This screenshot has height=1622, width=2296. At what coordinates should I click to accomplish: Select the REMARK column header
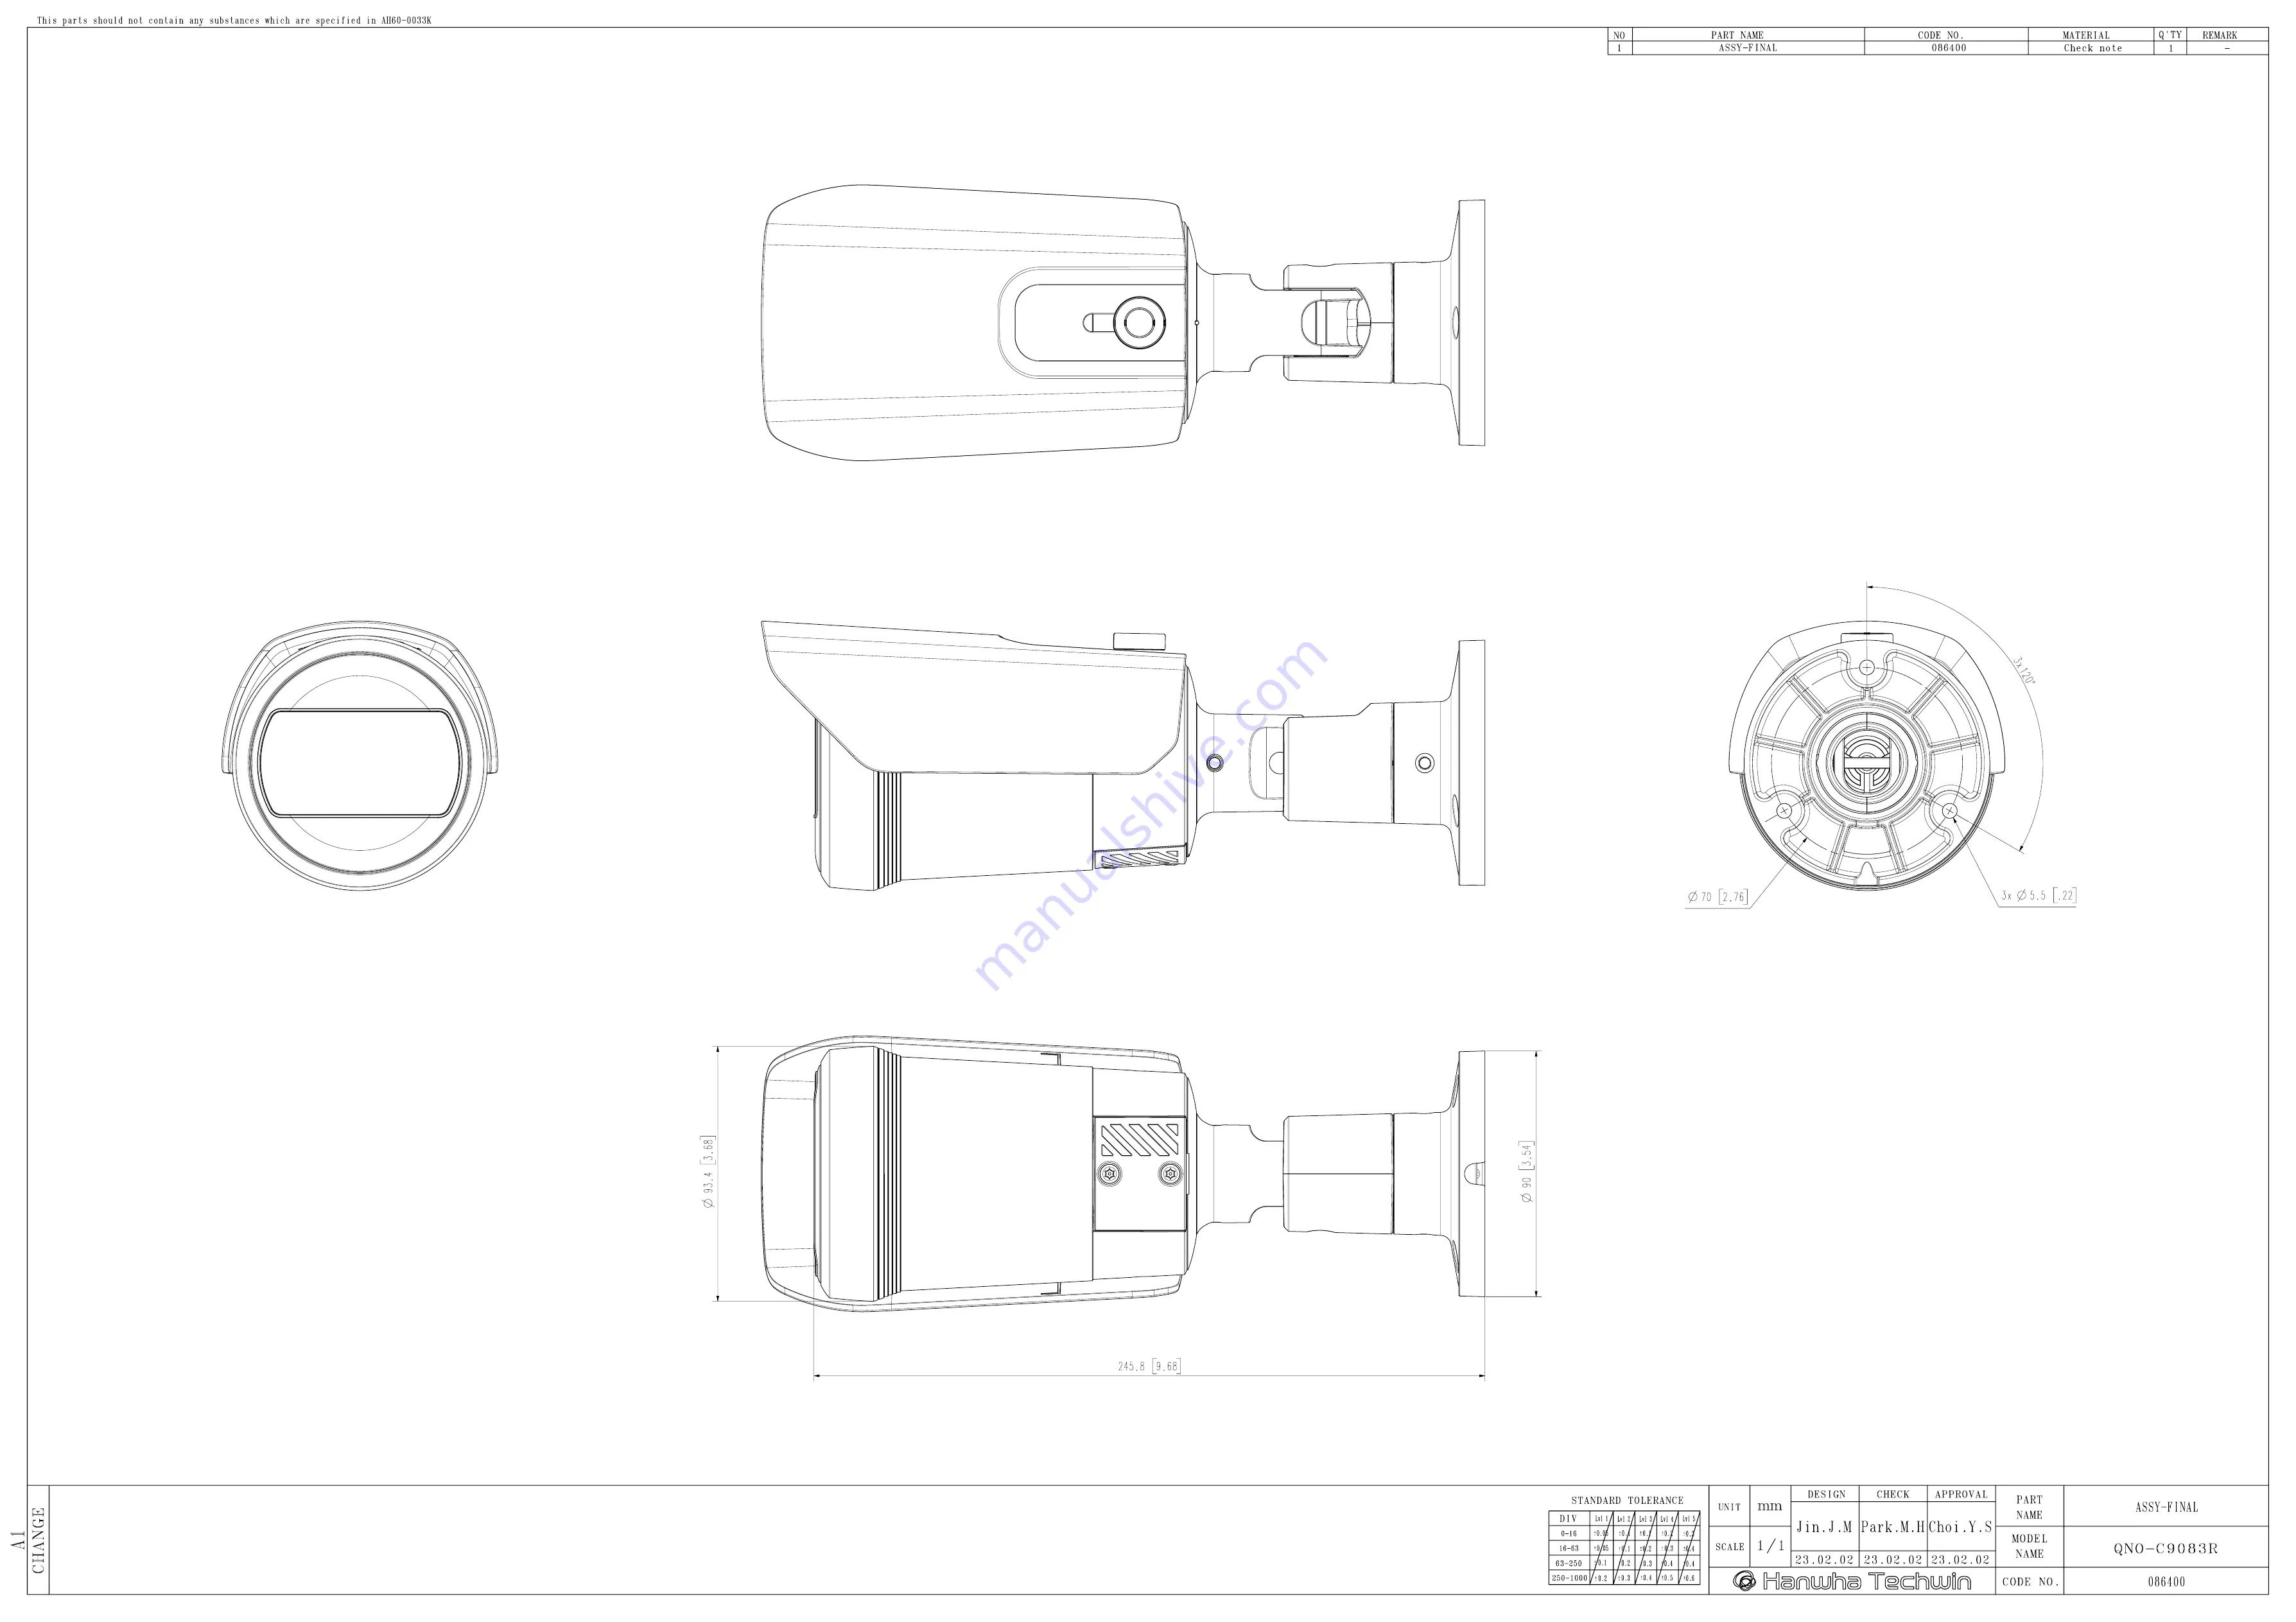[x=2219, y=35]
